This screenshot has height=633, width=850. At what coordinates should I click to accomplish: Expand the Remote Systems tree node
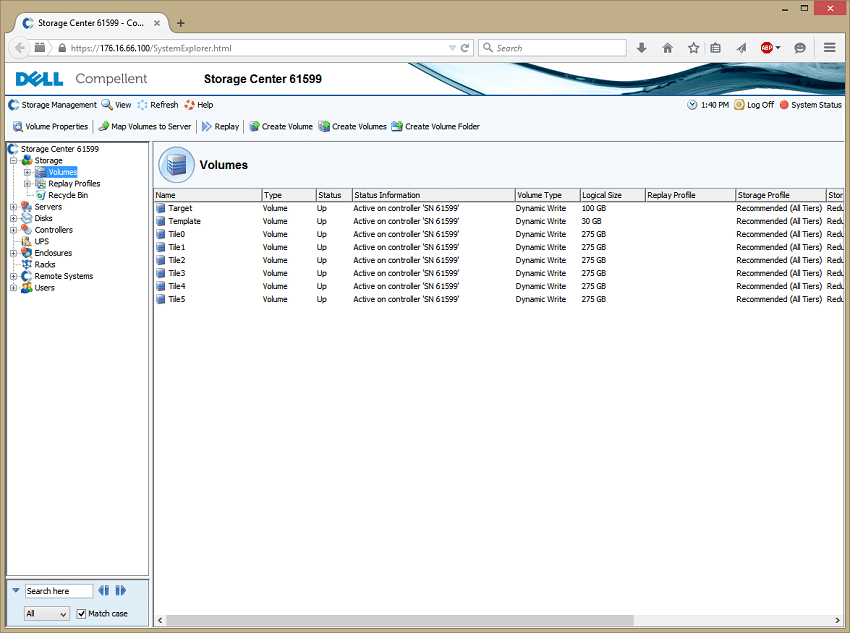coord(14,276)
